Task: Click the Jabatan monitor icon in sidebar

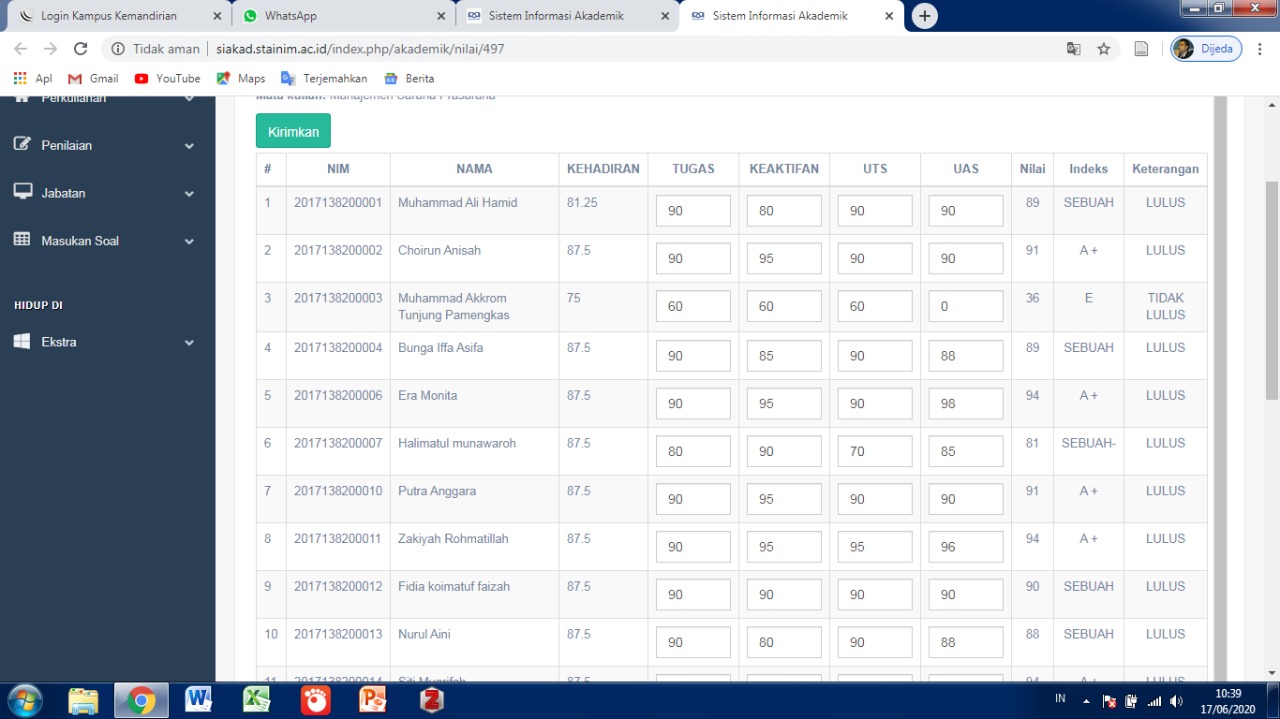Action: click(x=22, y=192)
